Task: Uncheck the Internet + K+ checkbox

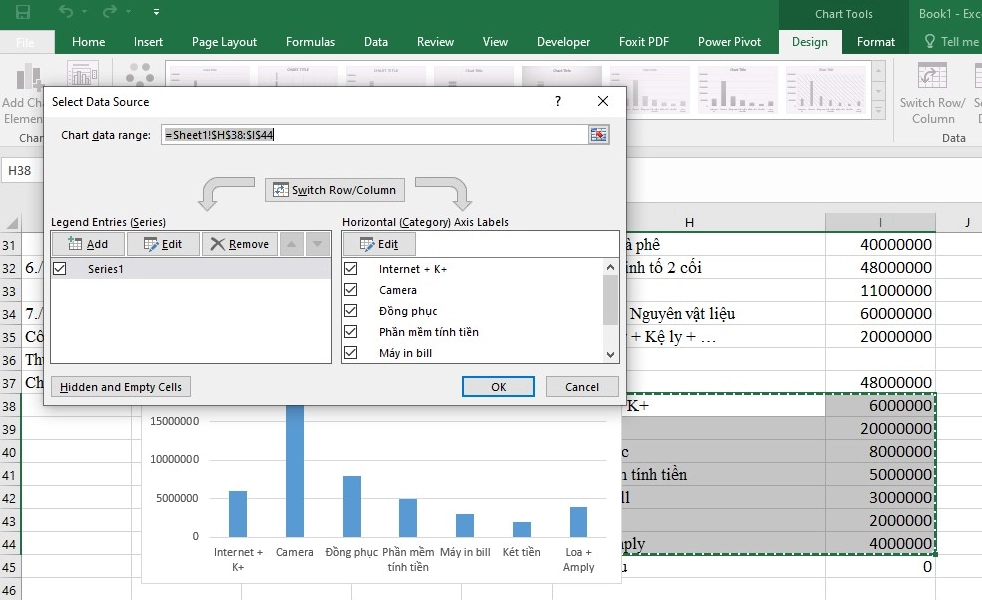Action: tap(351, 269)
